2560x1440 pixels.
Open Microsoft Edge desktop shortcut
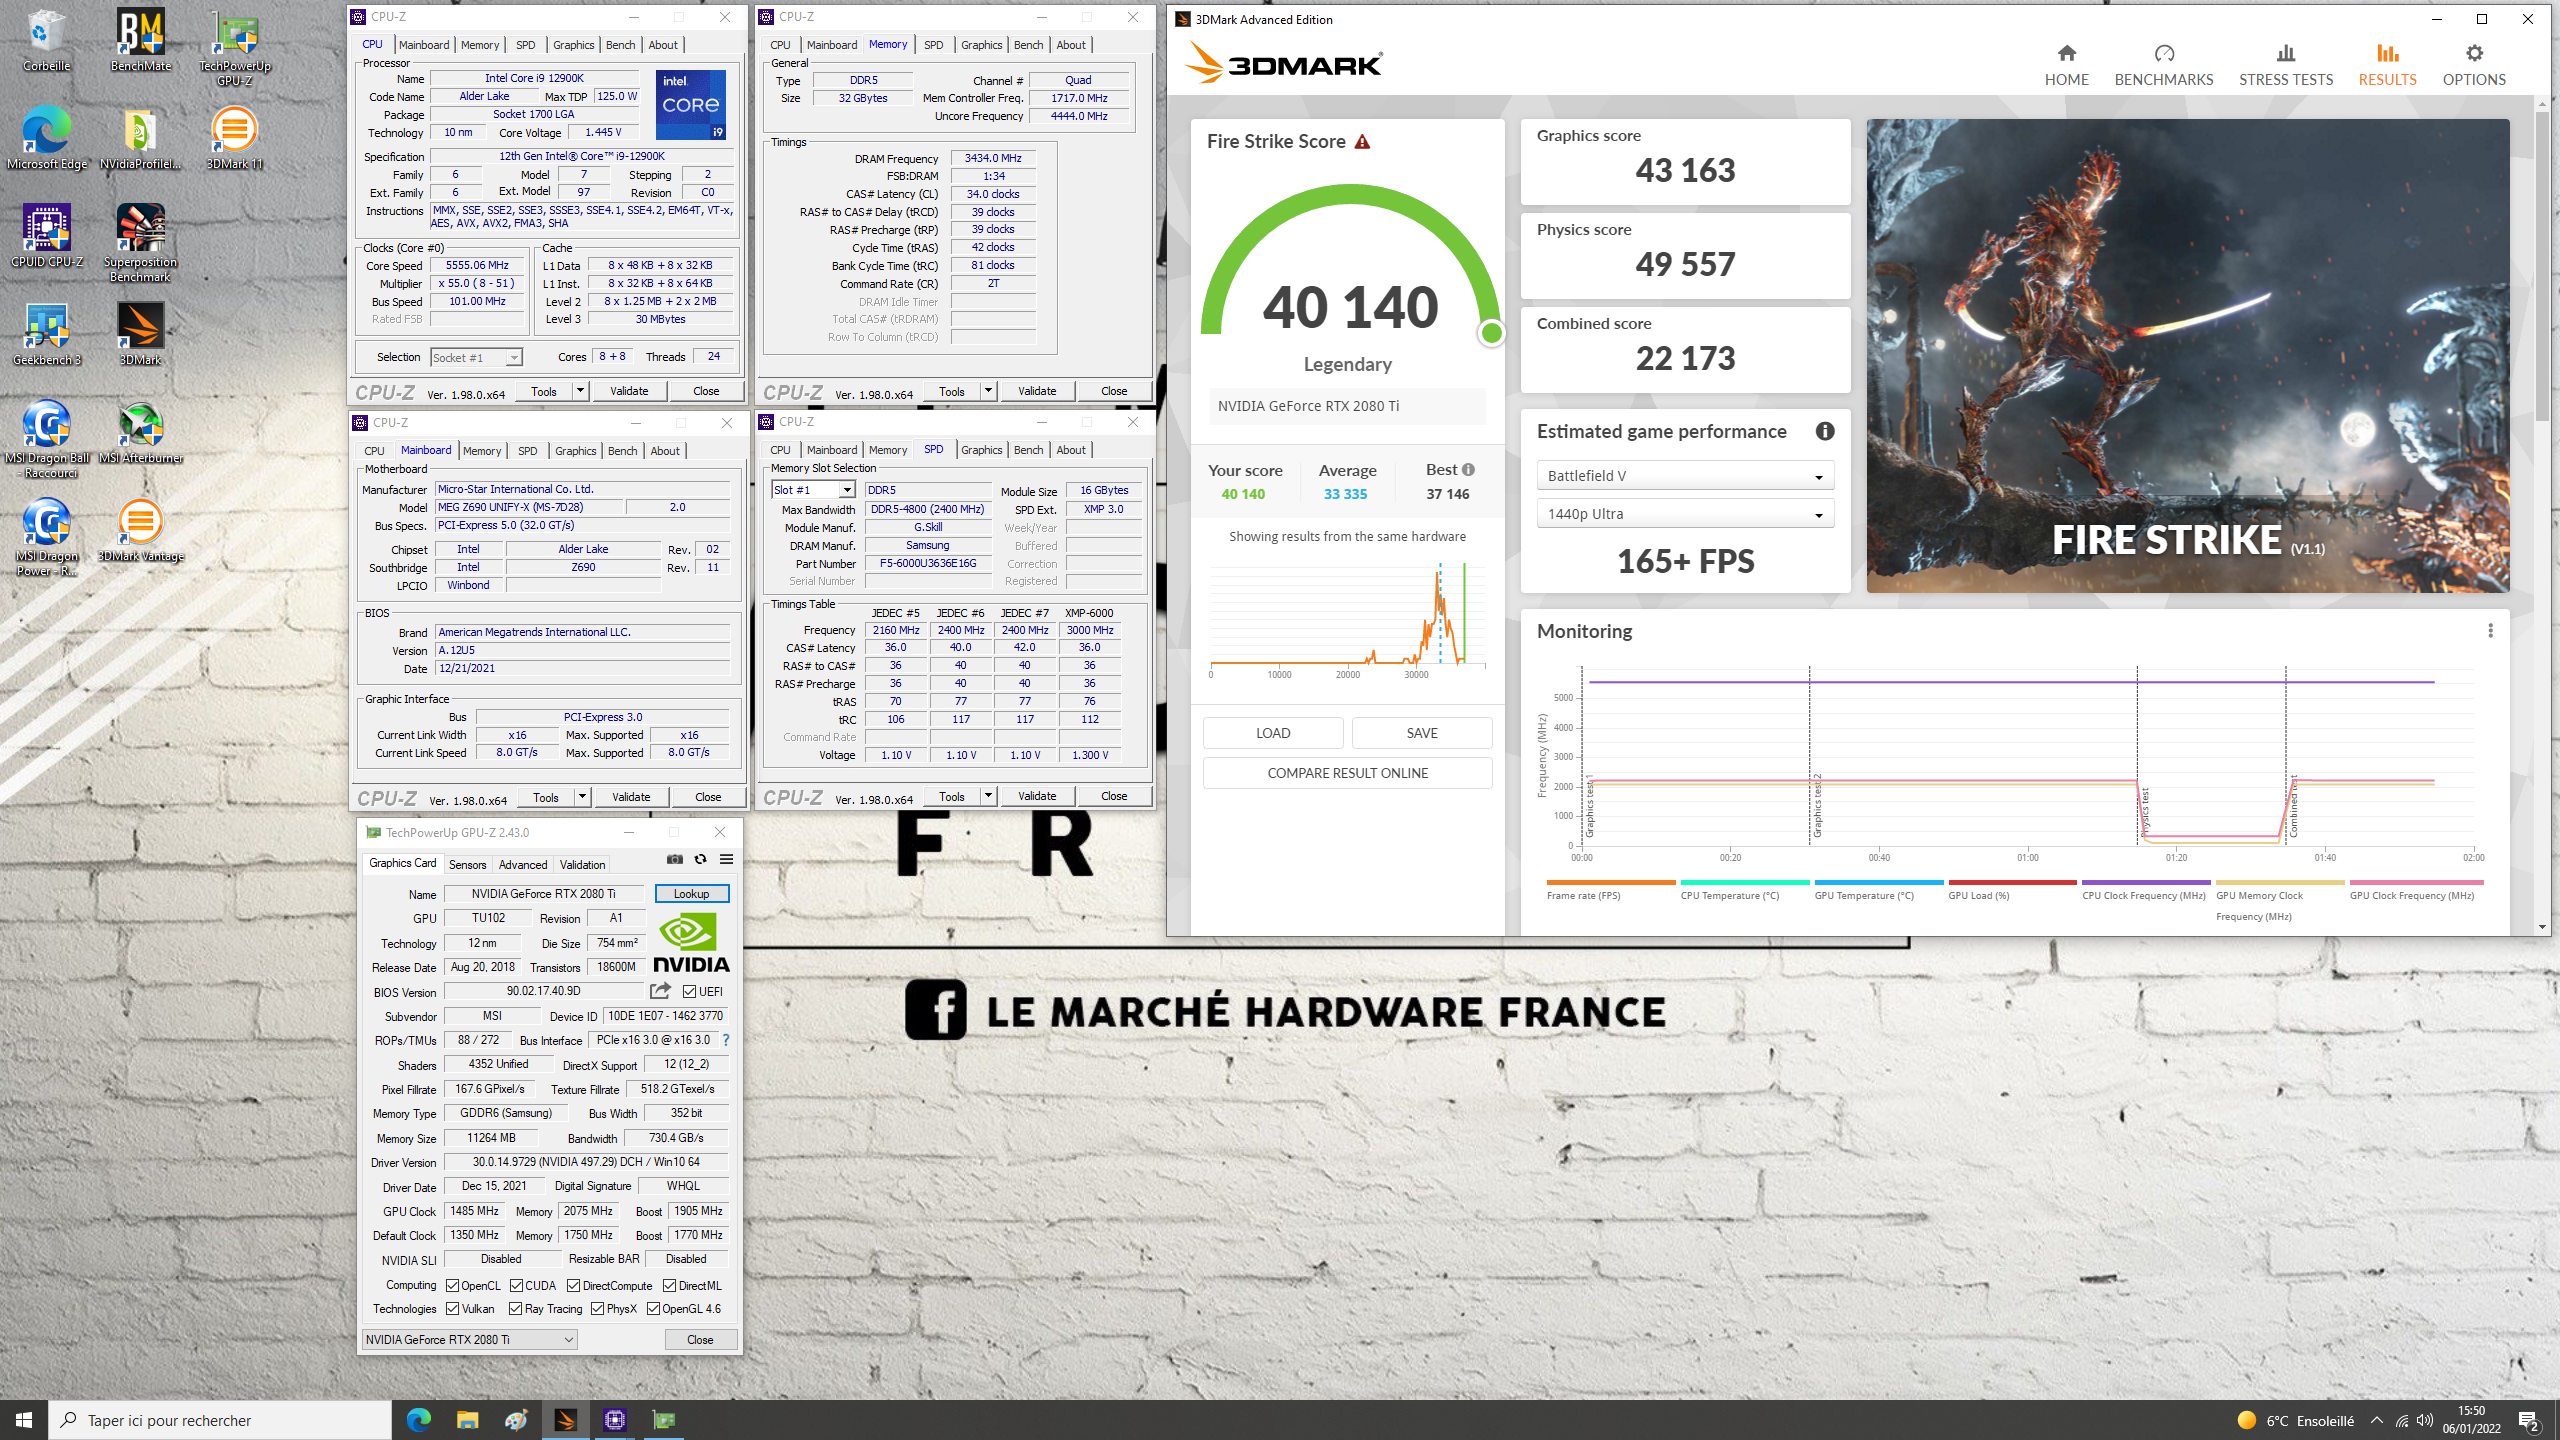click(x=46, y=138)
